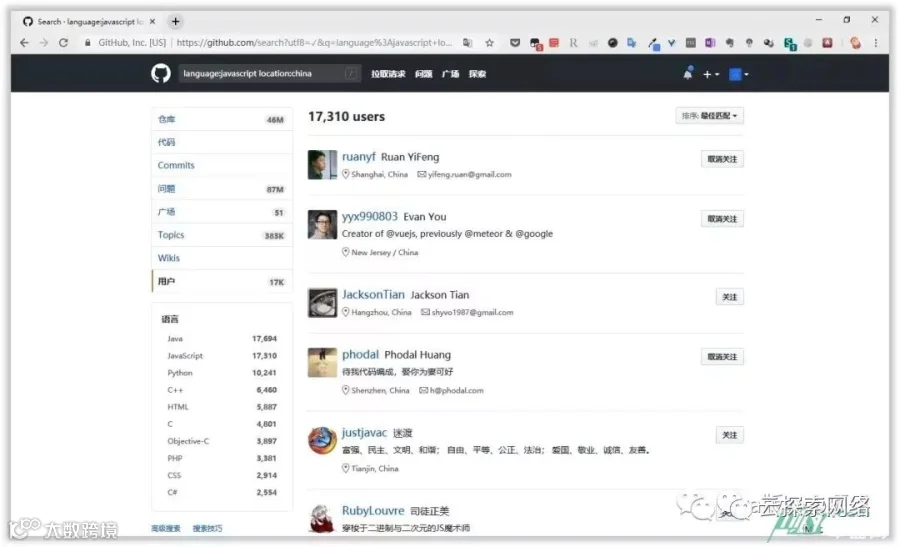Click the GitHub Octocat logo in header
Viewport: 900px width, 547px height.
click(161, 73)
